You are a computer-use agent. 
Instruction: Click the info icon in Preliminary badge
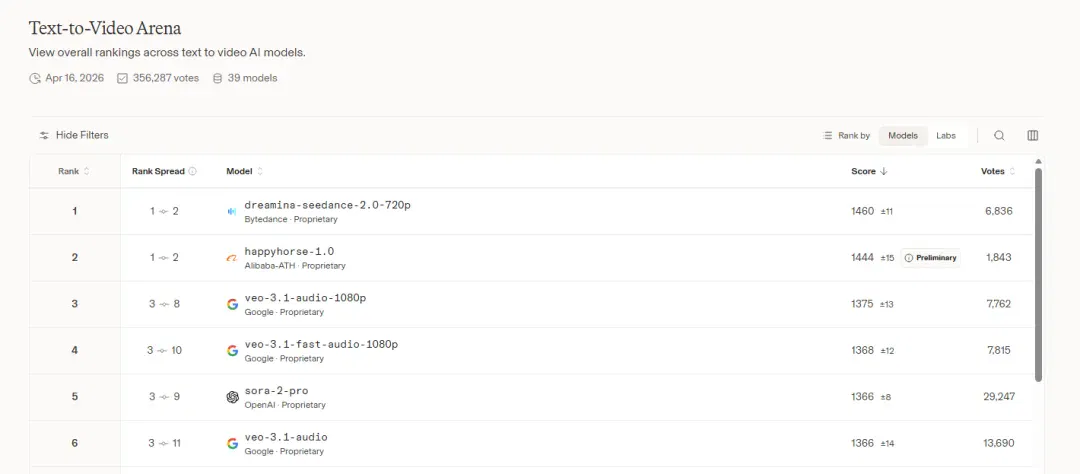[908, 258]
